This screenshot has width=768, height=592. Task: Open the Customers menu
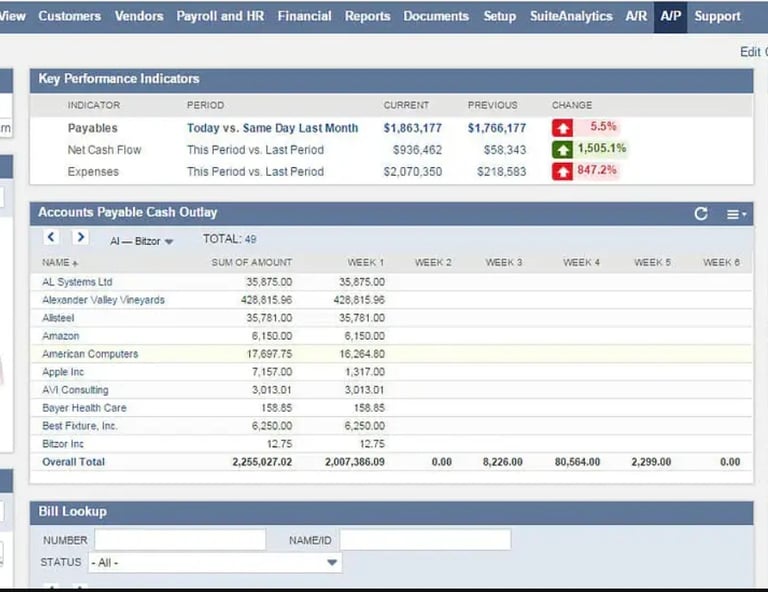(70, 16)
